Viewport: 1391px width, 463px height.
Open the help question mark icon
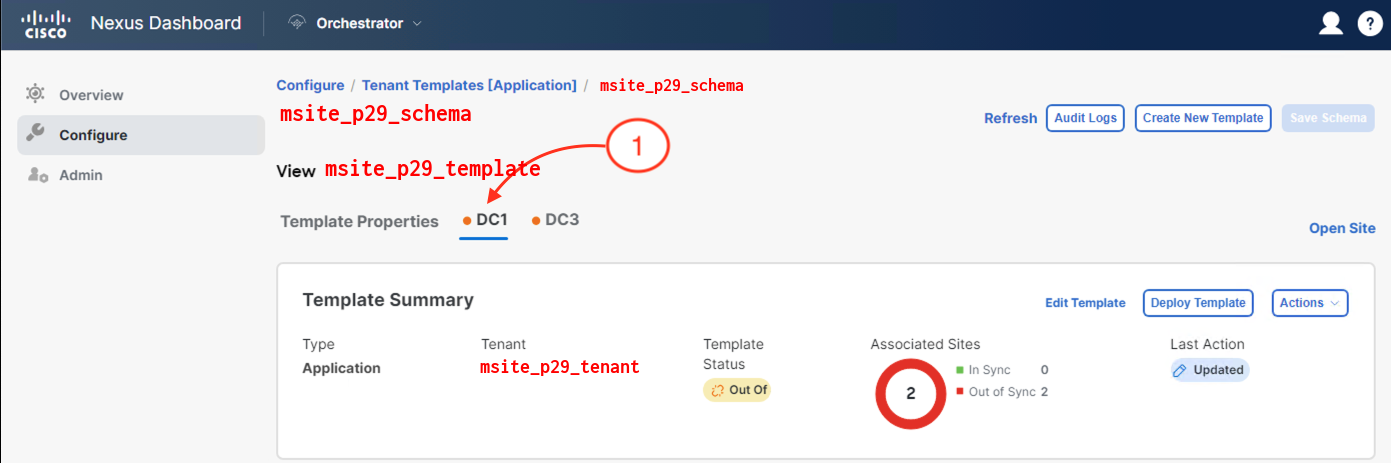click(x=1369, y=24)
